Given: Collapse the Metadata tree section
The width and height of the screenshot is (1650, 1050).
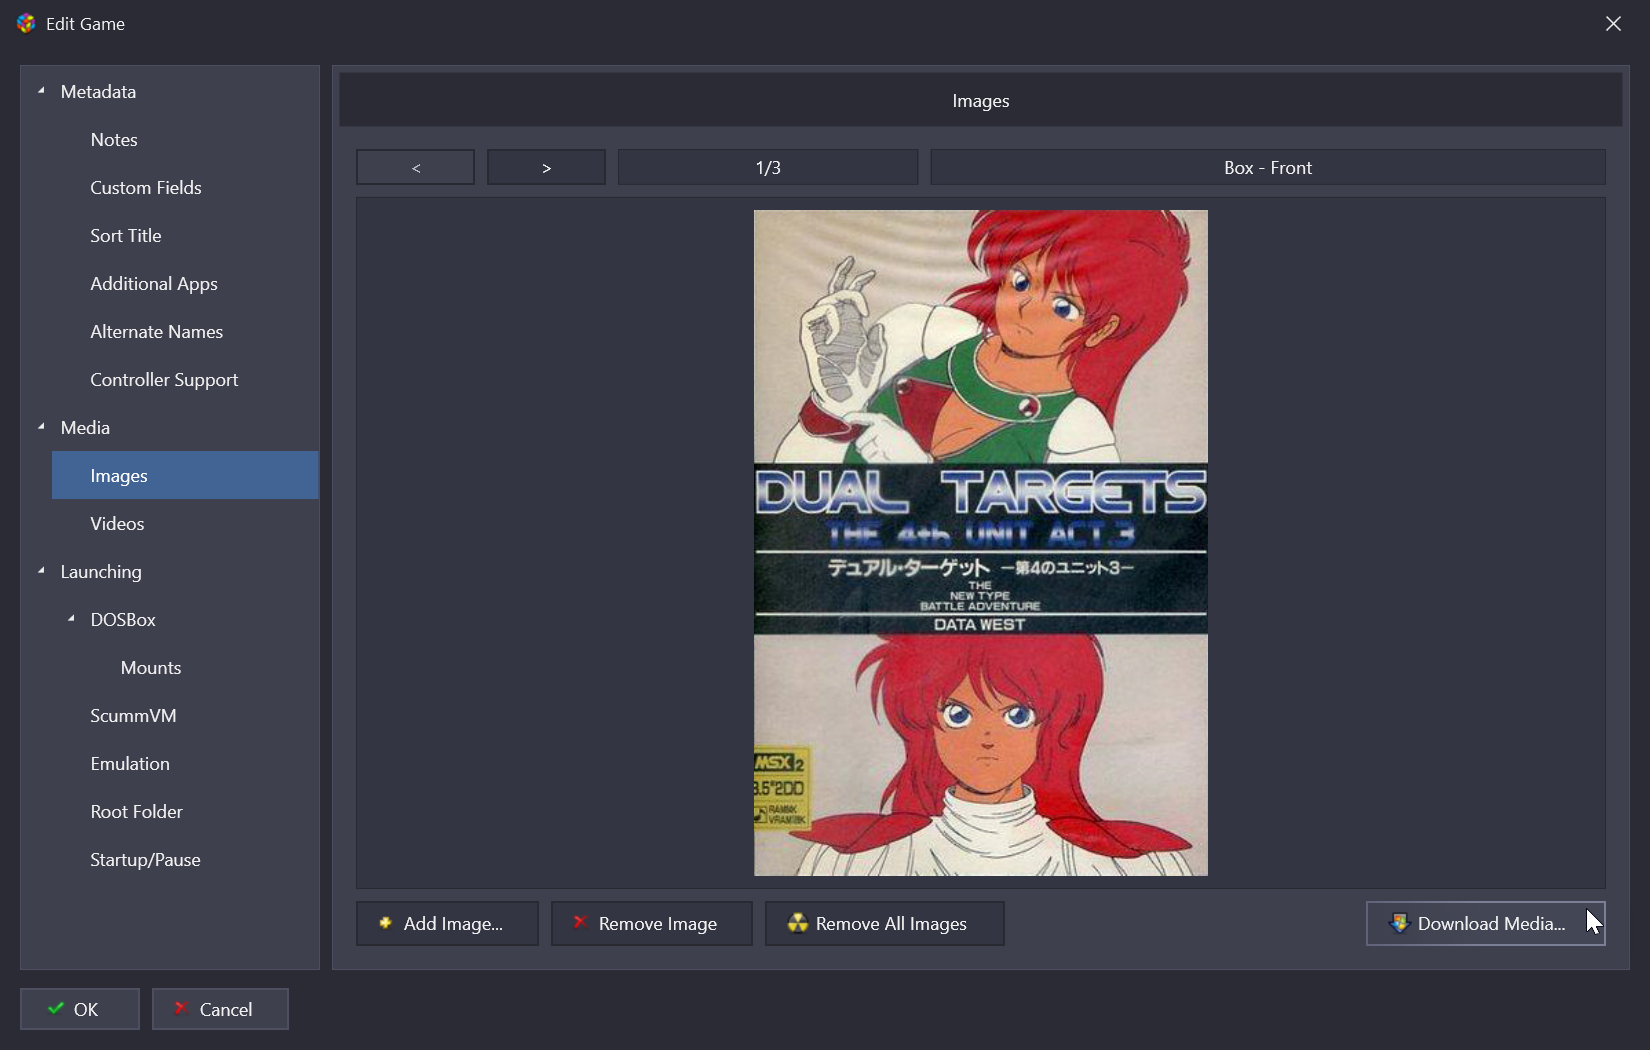Looking at the screenshot, I should tap(41, 91).
